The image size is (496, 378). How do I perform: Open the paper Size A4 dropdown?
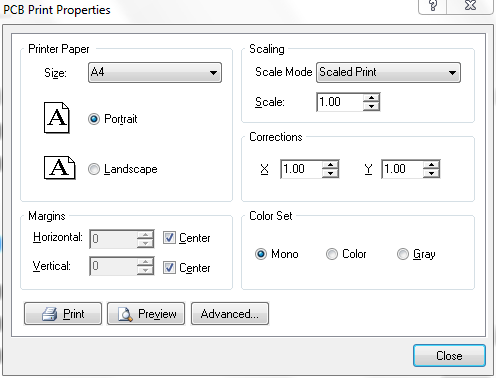155,72
